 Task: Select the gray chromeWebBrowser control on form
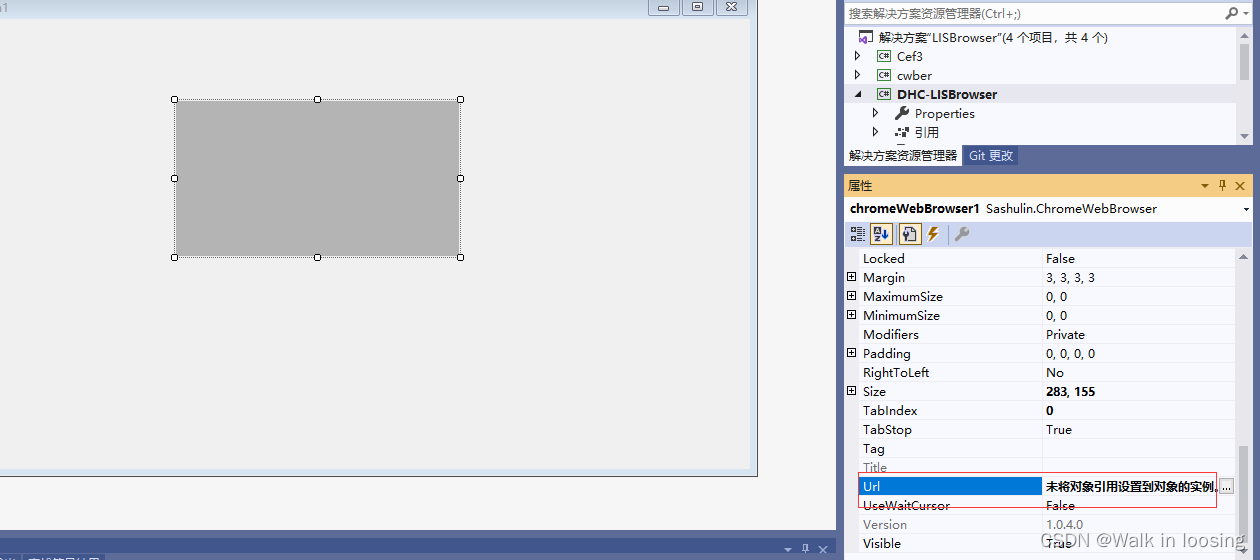317,178
